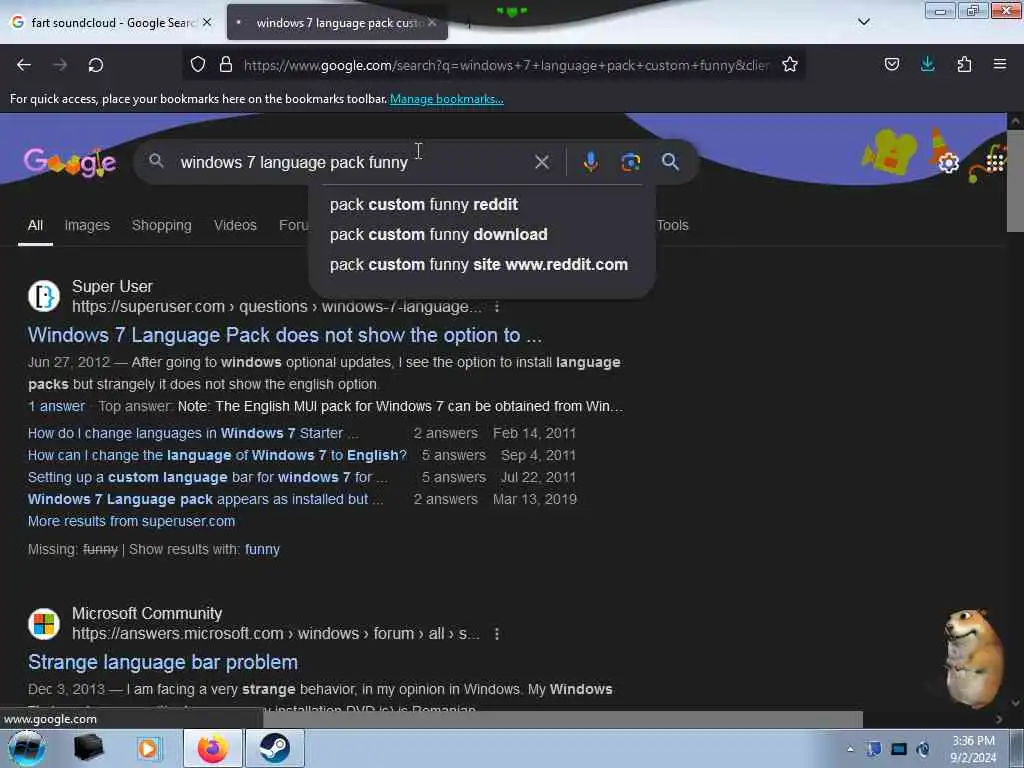This screenshot has width=1024, height=768.
Task: Open Google quick settings gear
Action: pos(948,163)
